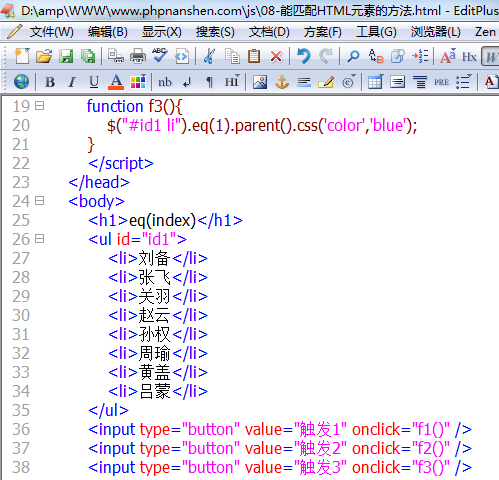Open Print Preview icon
This screenshot has height=480, width=499.
116,56
